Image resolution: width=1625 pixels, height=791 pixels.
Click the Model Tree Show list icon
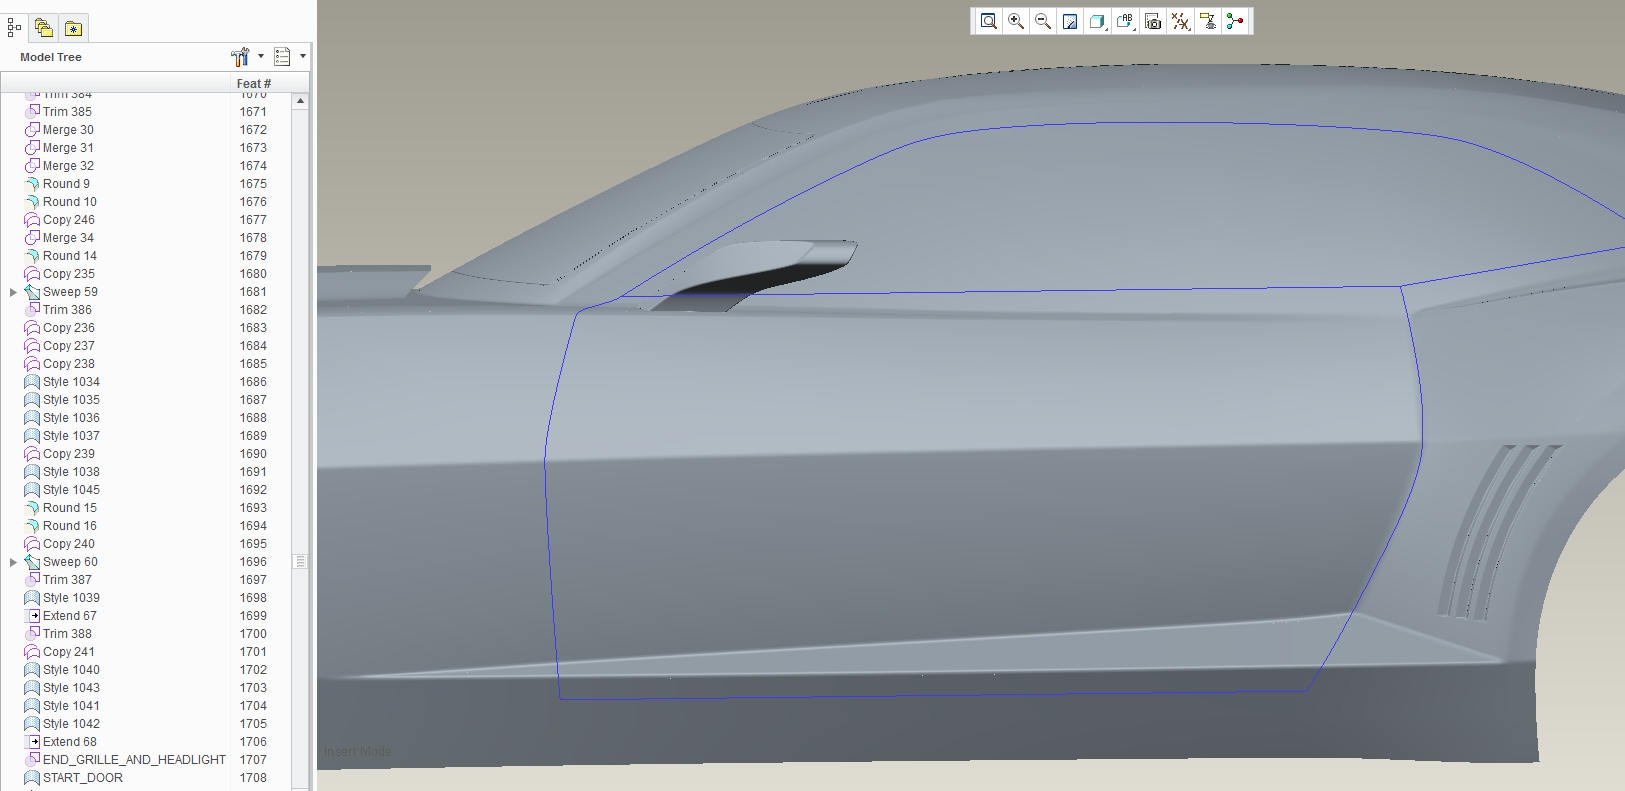[282, 57]
